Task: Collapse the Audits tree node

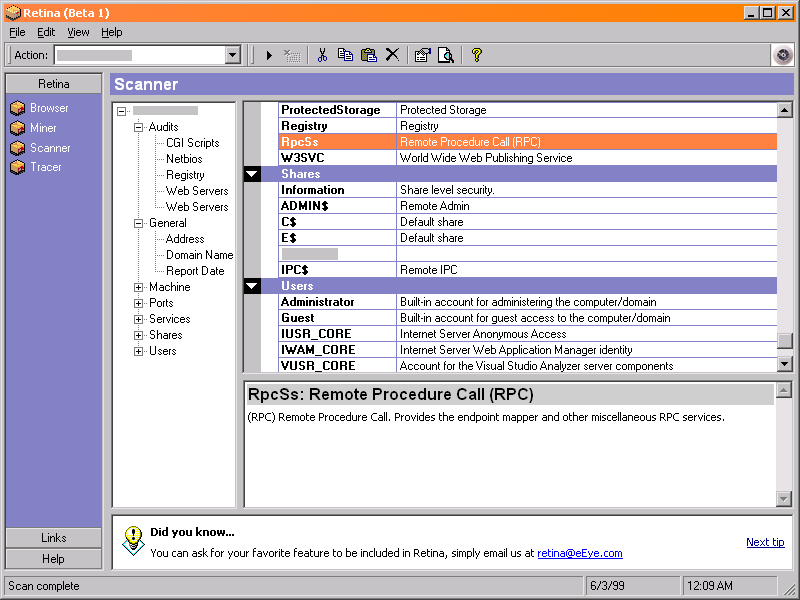Action: pyautogui.click(x=139, y=127)
